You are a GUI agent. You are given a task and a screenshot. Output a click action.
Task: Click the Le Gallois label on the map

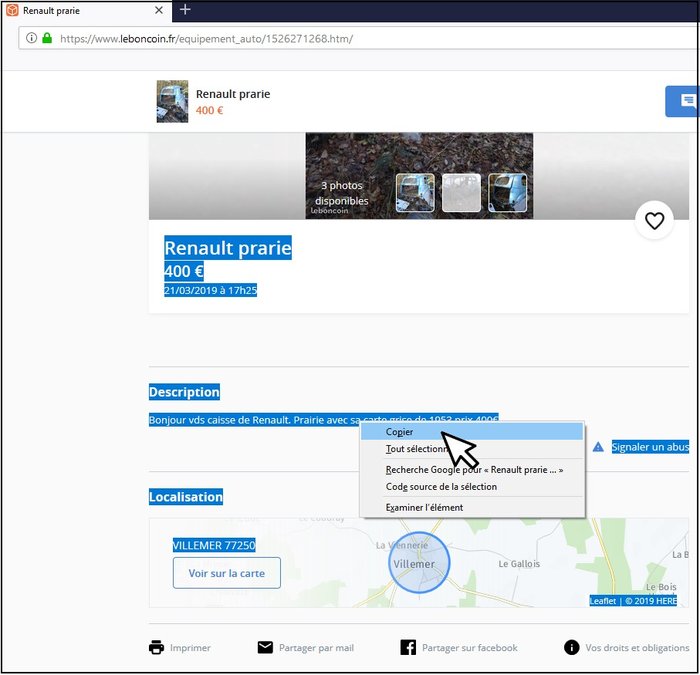(x=519, y=564)
